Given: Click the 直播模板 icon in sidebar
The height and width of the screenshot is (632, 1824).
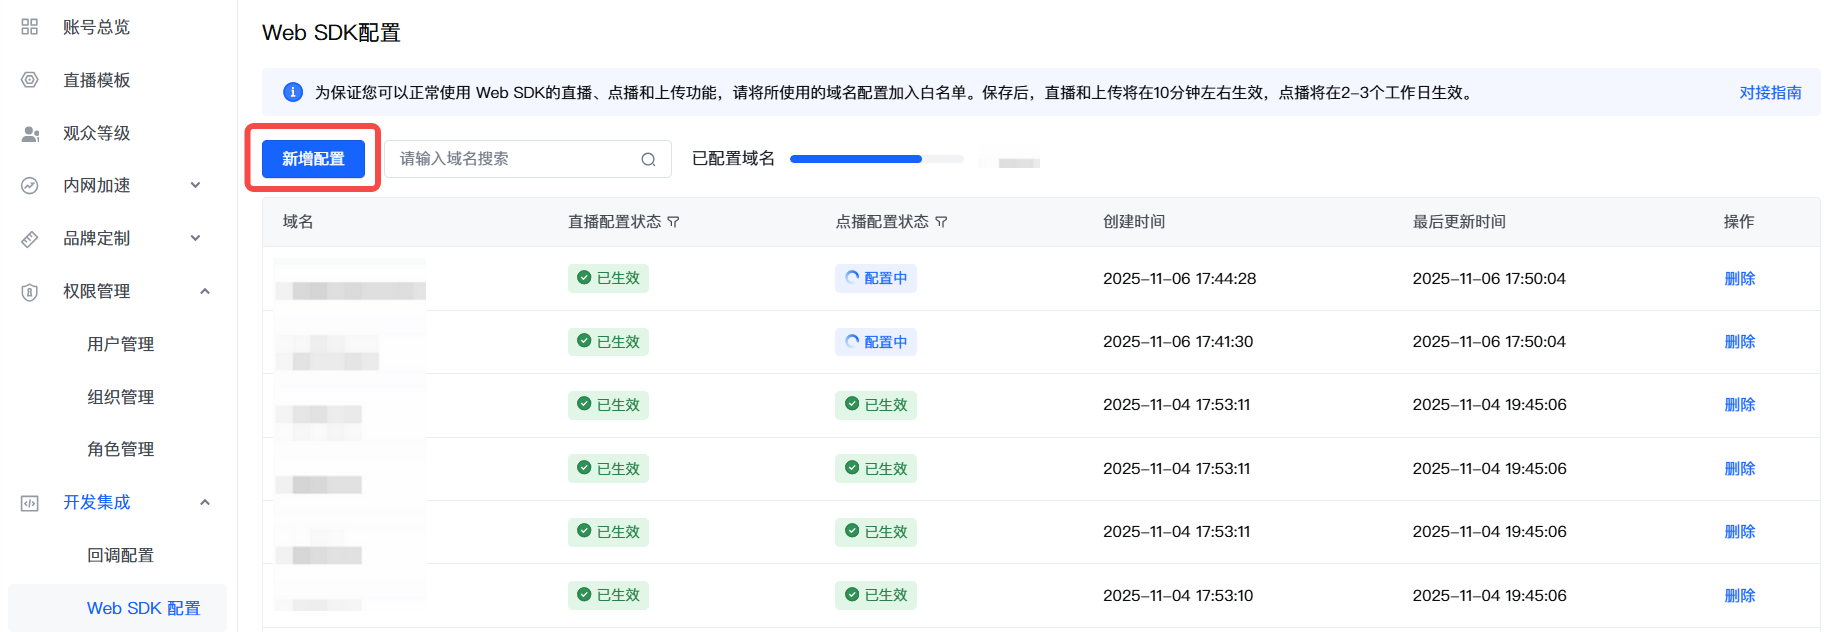Looking at the screenshot, I should click(30, 80).
